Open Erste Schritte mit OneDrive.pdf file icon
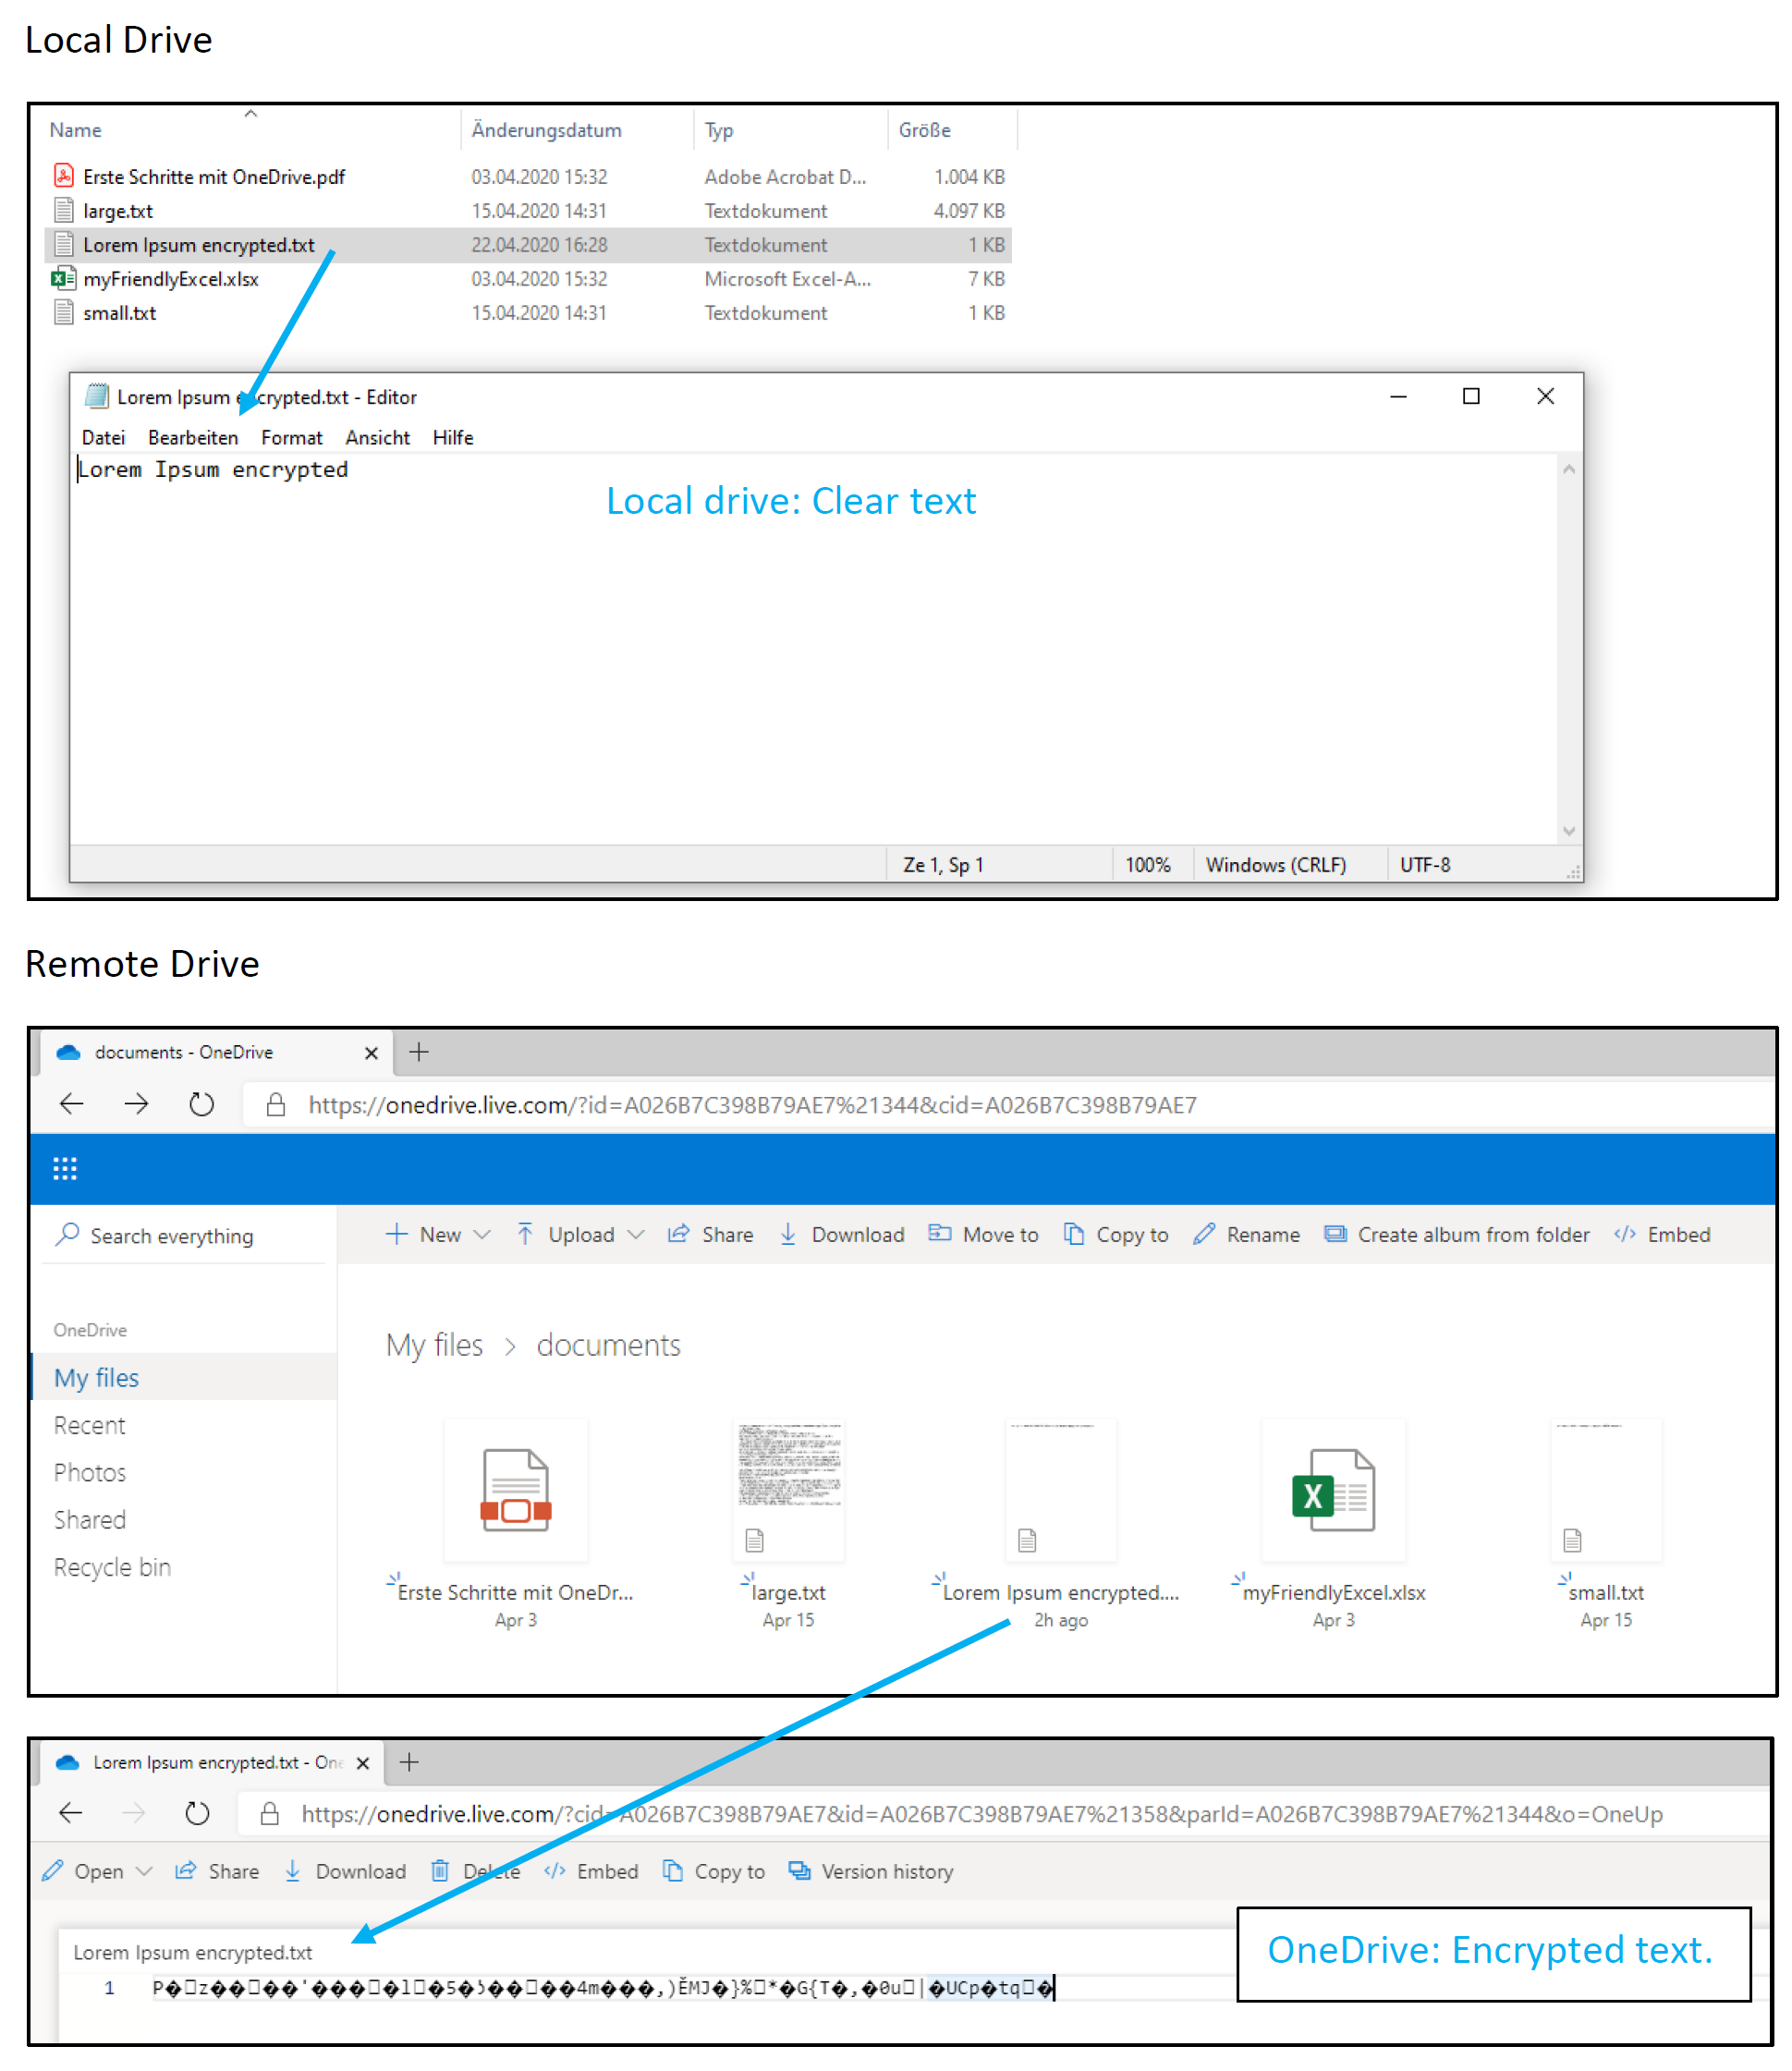Image resolution: width=1792 pixels, height=2071 pixels. point(64,176)
